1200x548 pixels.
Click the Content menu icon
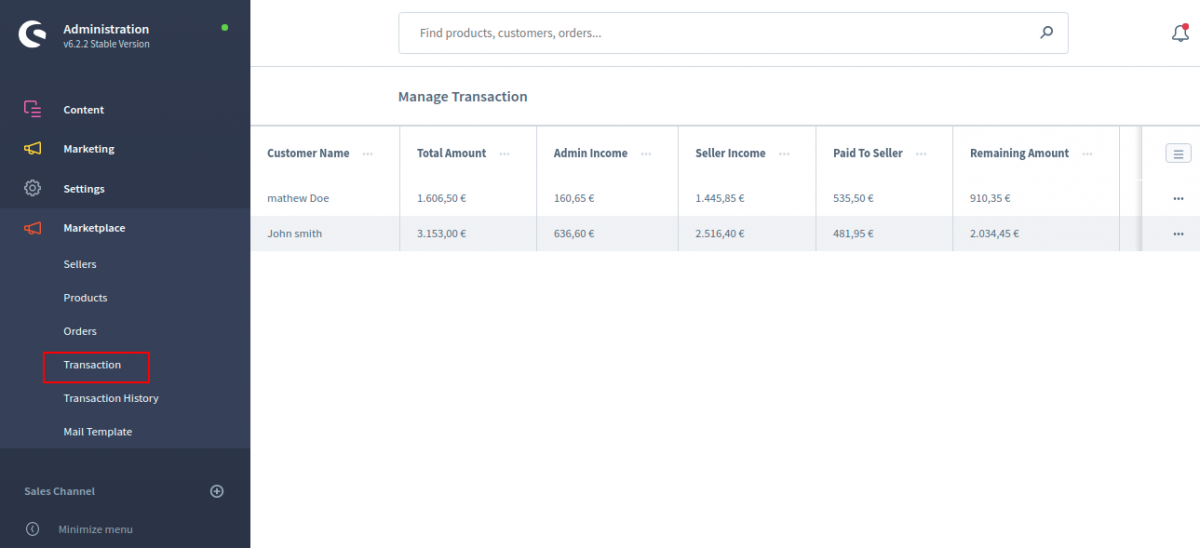(x=32, y=109)
